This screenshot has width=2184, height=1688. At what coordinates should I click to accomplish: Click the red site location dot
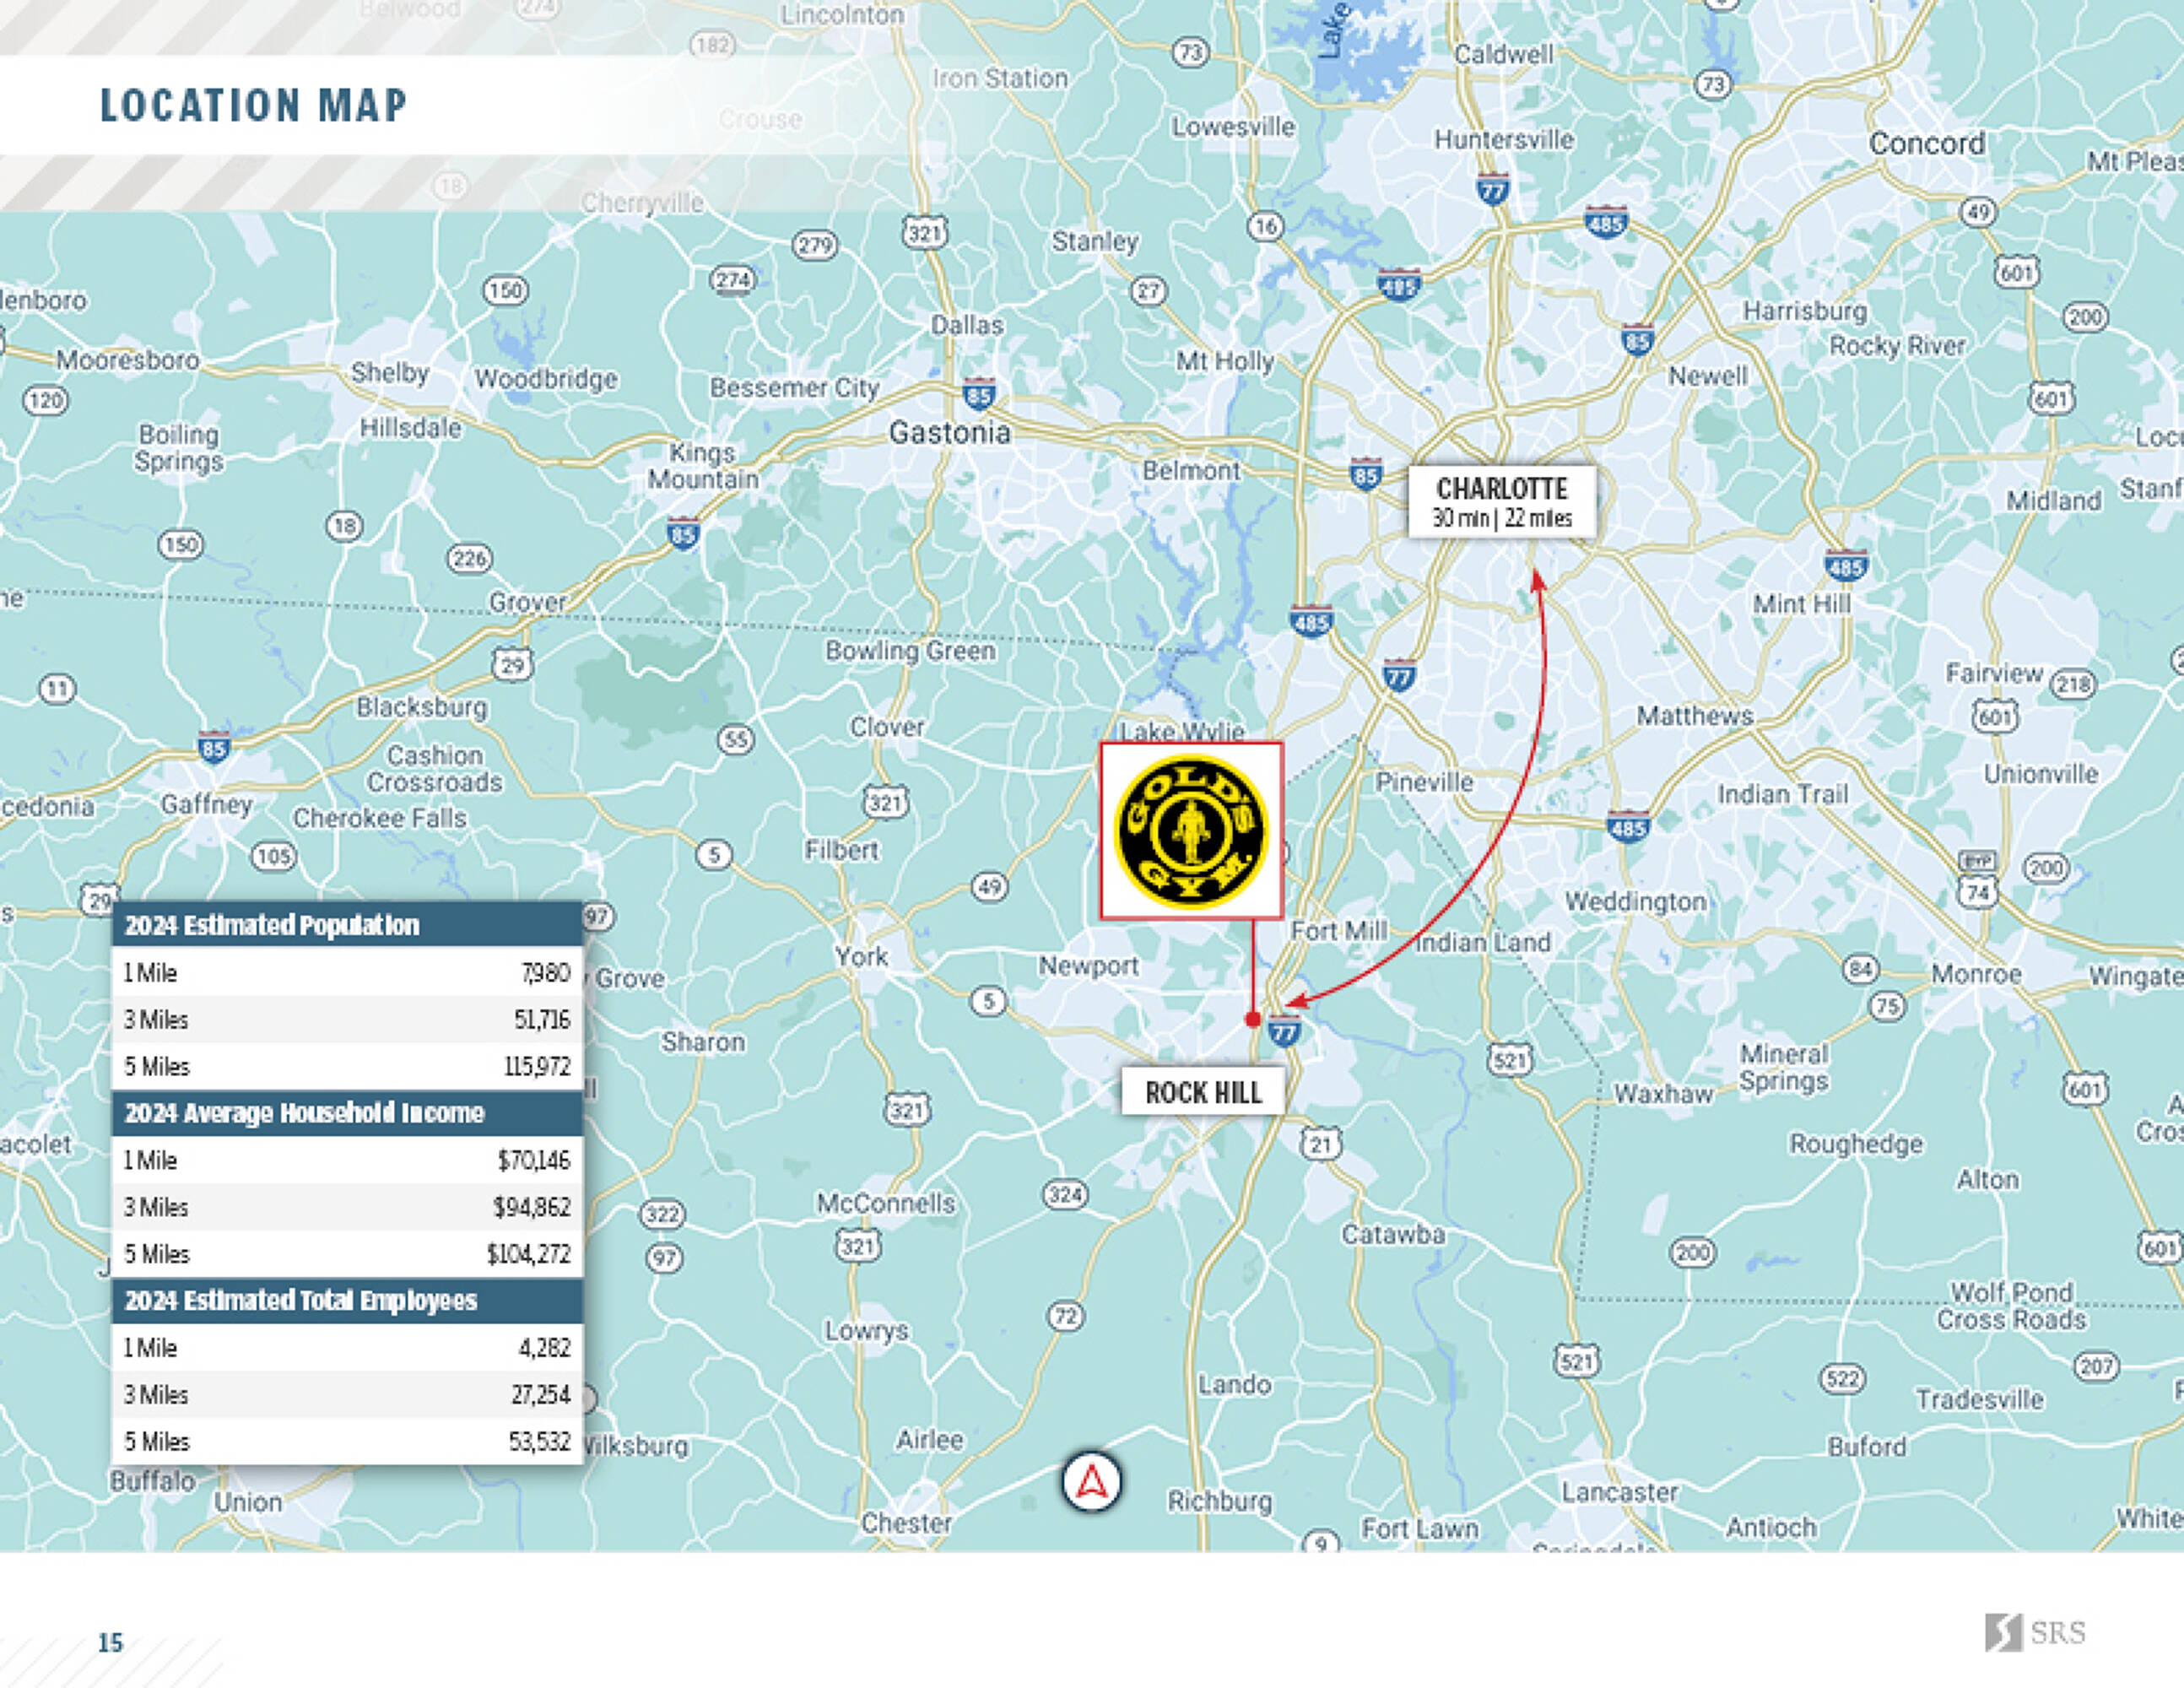click(1252, 1019)
